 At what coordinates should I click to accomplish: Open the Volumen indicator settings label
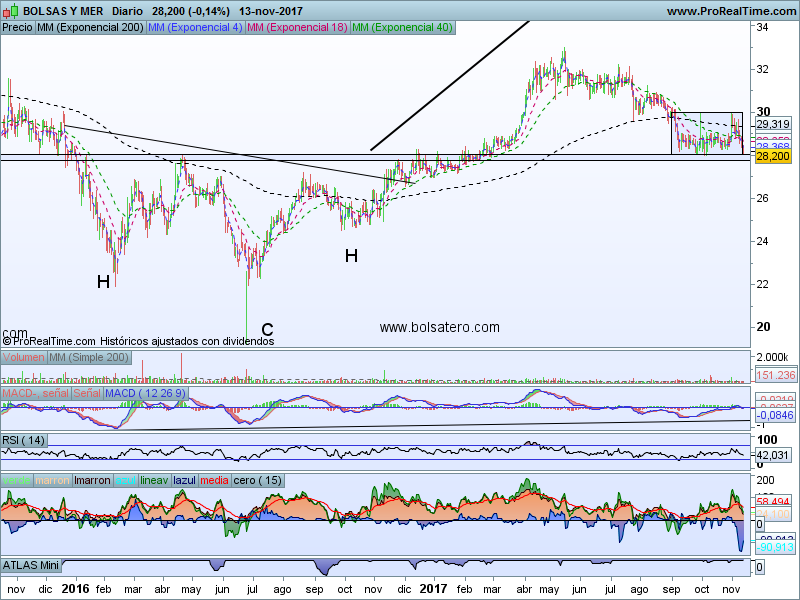tap(24, 357)
